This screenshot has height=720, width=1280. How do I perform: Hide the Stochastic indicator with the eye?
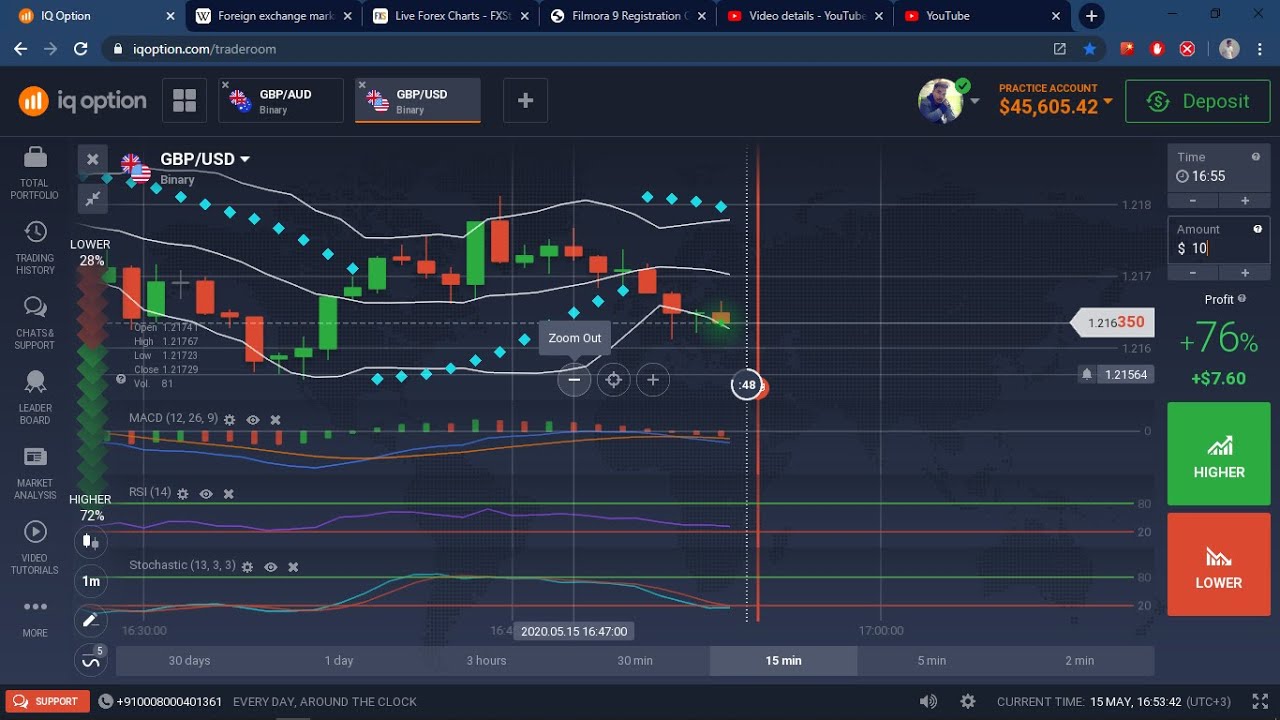270,566
